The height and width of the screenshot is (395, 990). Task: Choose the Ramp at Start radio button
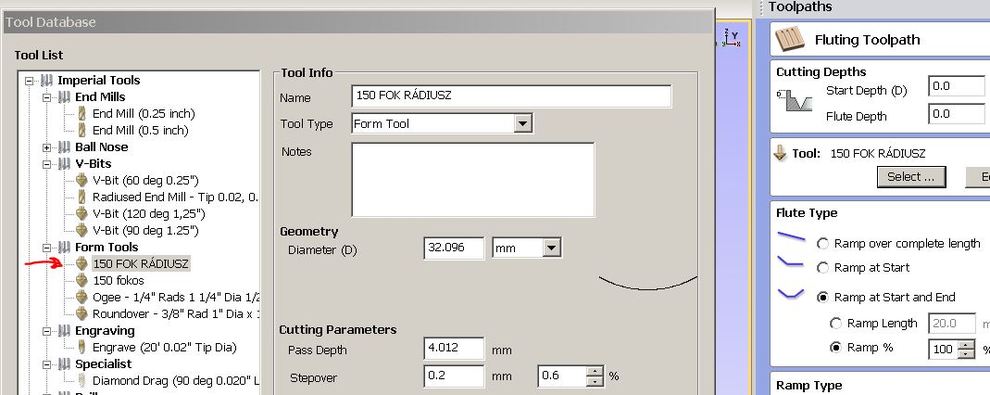coord(823,268)
